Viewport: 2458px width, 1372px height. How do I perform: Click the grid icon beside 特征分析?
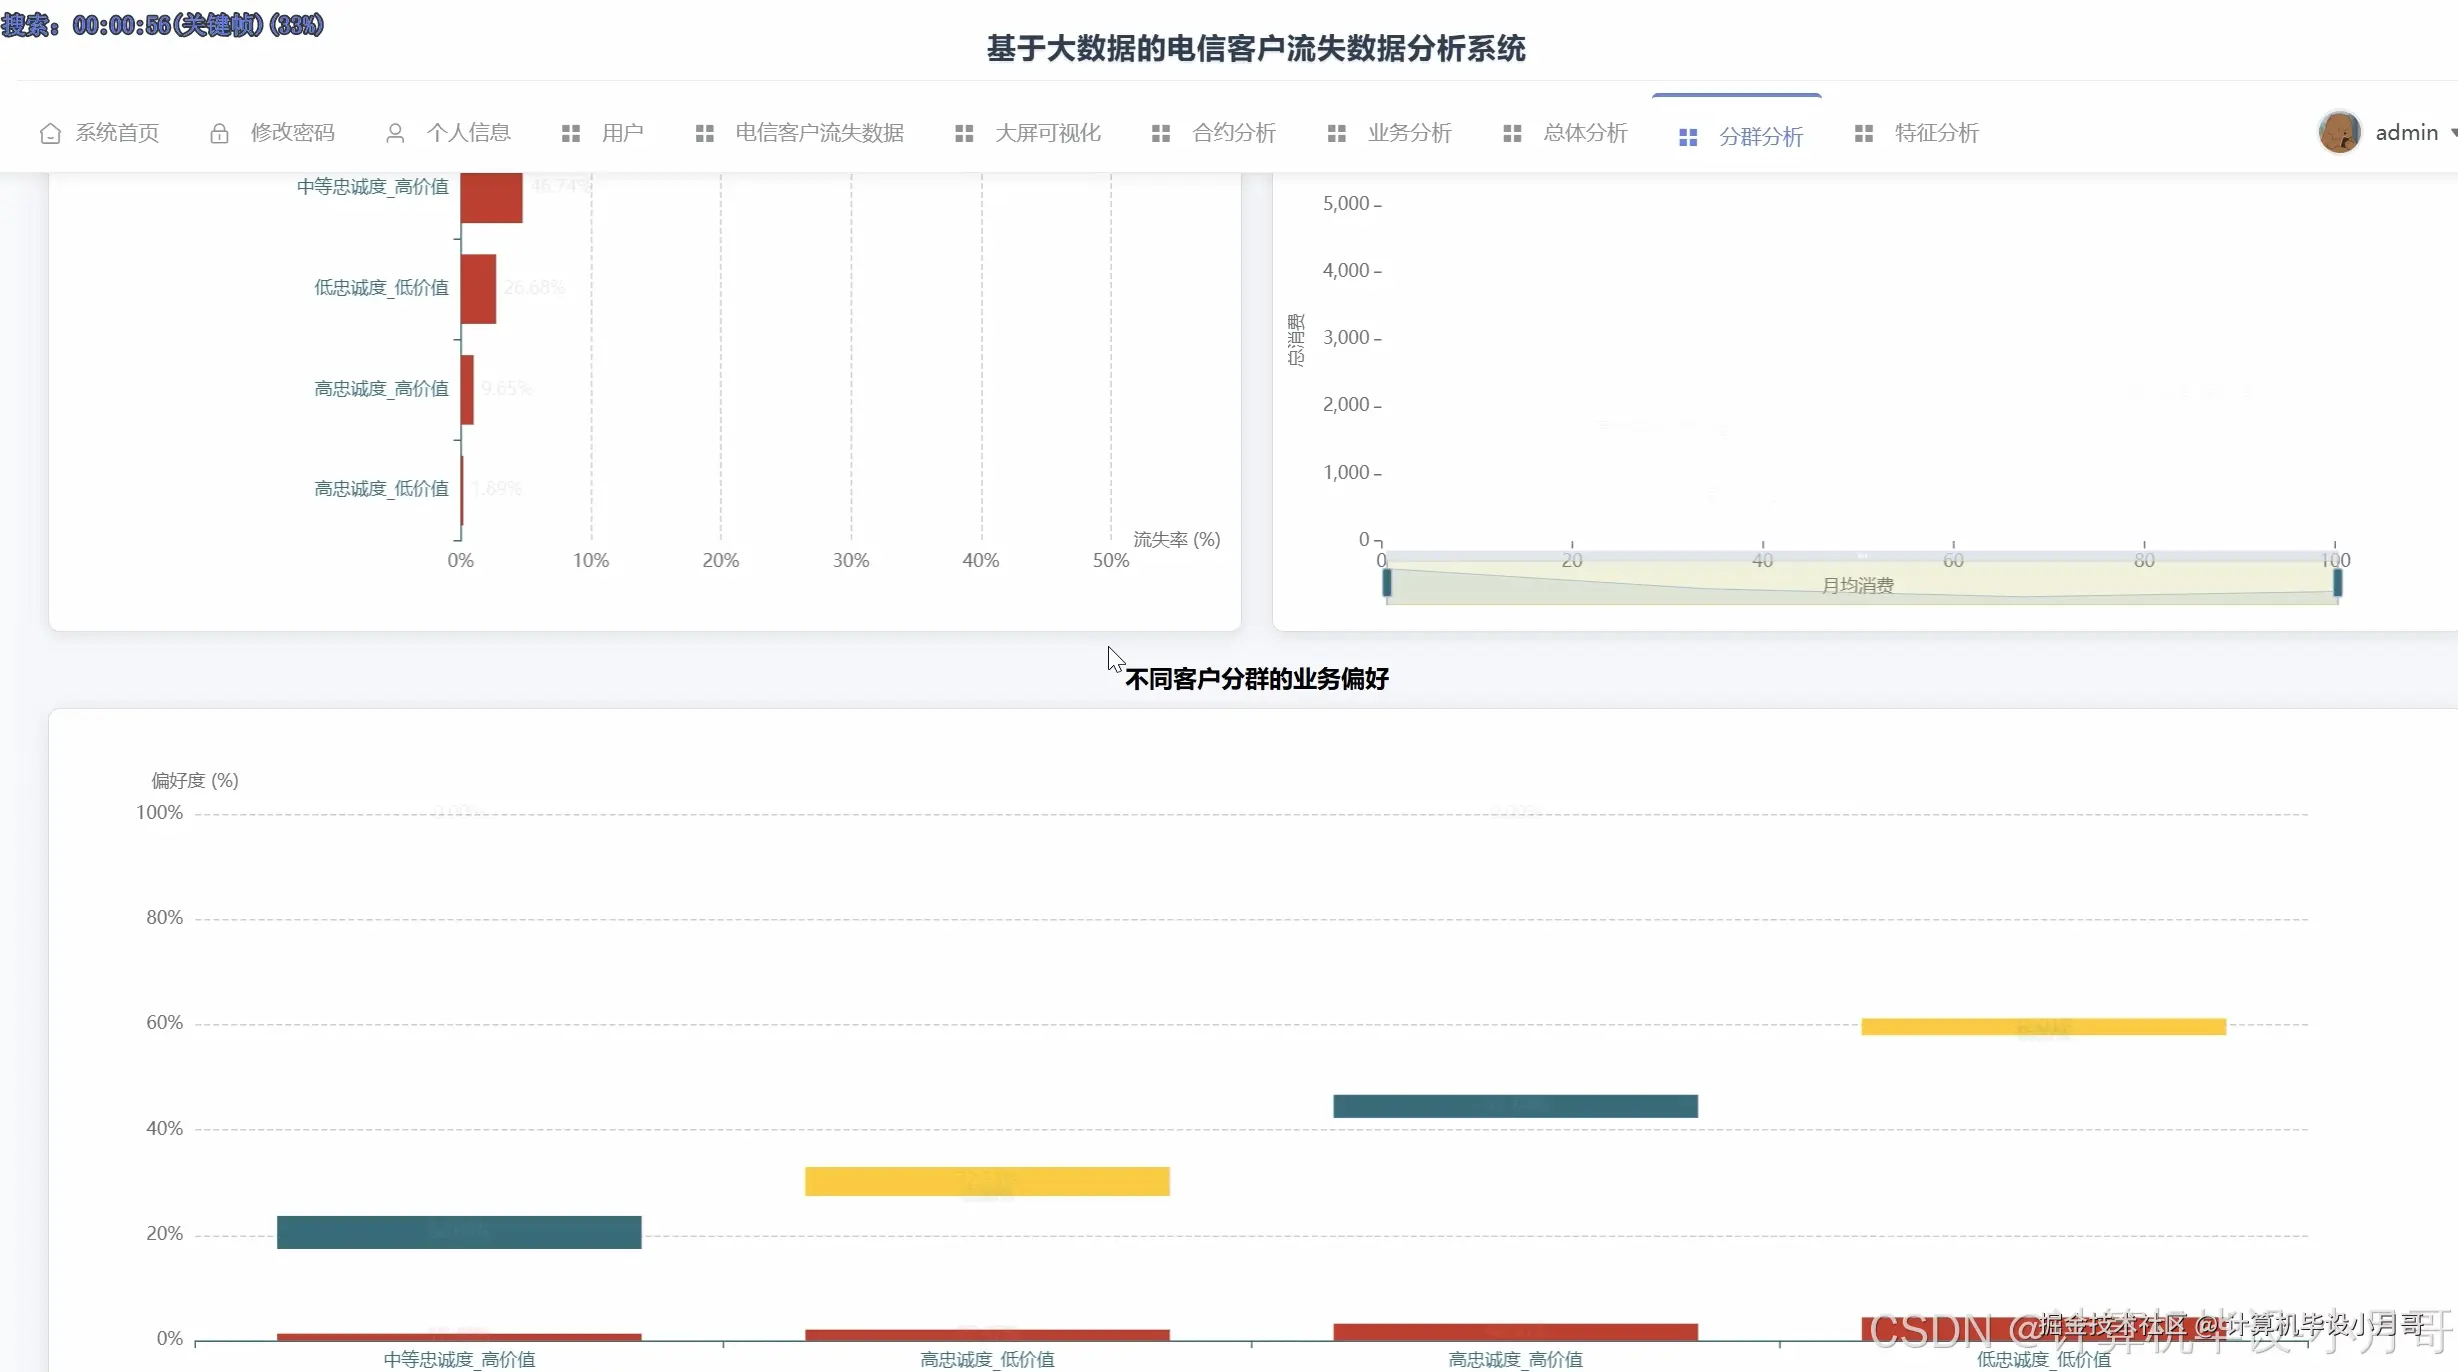[1864, 133]
